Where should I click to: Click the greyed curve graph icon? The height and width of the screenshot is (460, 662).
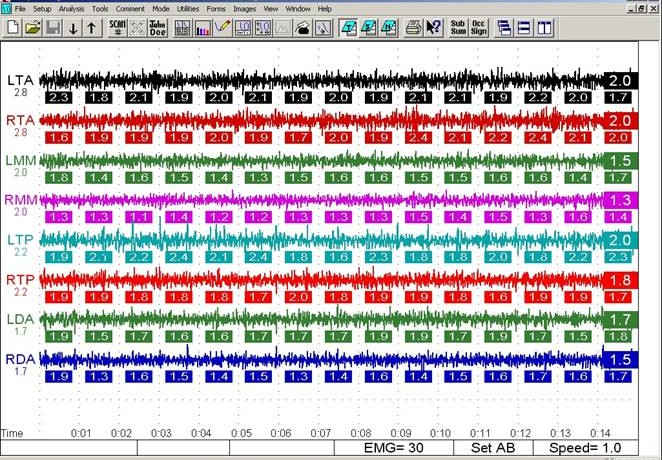point(283,28)
